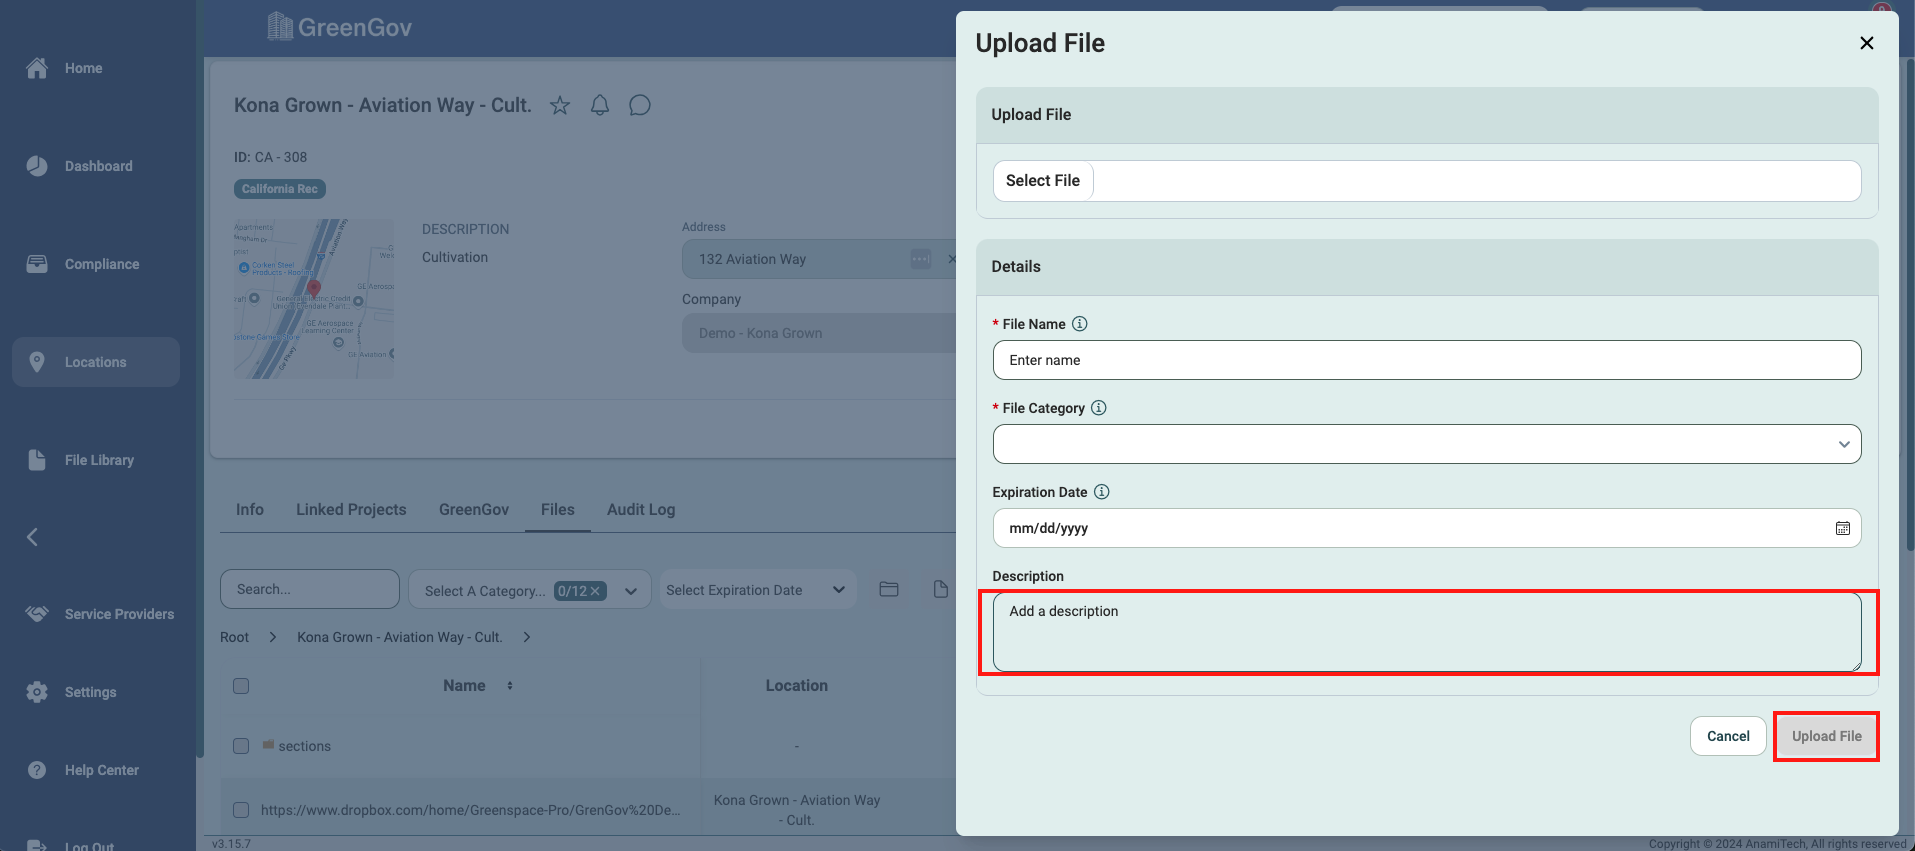Open the Help Center question icon
1915x851 pixels.
click(37, 770)
